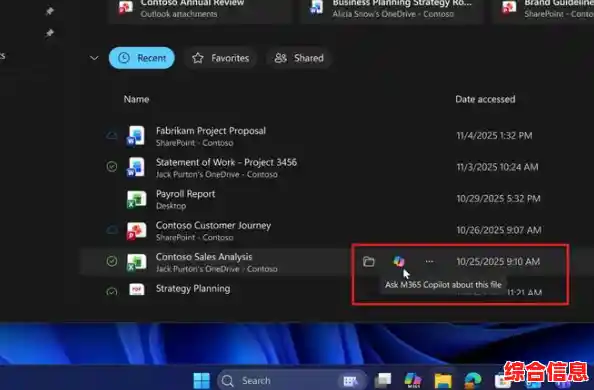Open Statement of Work - Project 3456

pos(226,163)
